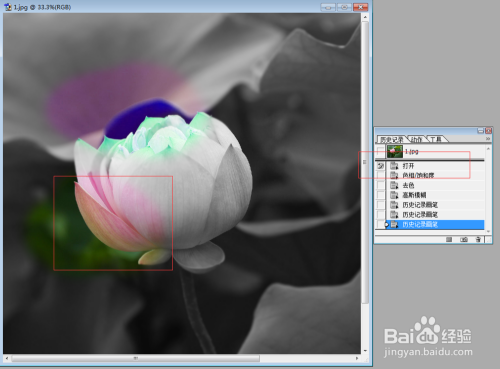This screenshot has height=369, width=500.
Task: Click document horizontal scrollbar left arrow
Action: [7, 358]
